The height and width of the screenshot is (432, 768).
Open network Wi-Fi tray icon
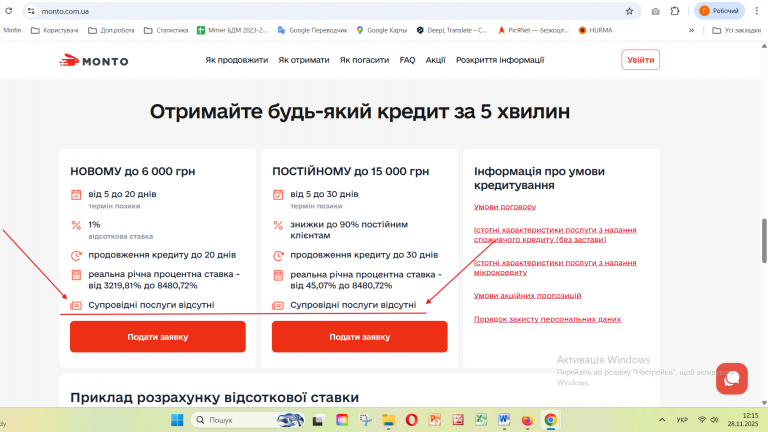pyautogui.click(x=702, y=420)
